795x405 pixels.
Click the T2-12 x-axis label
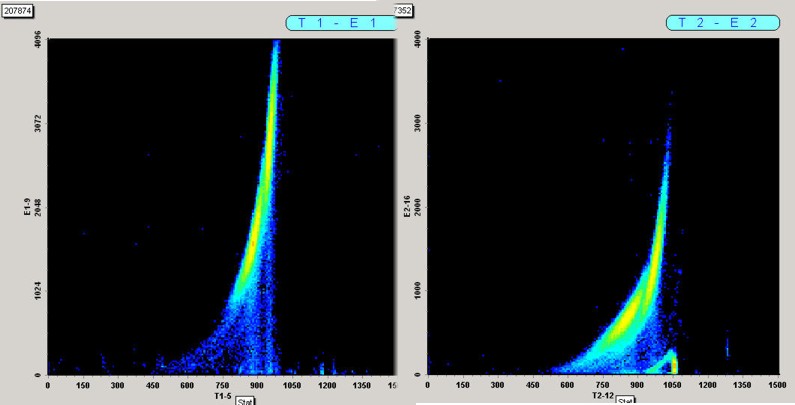tap(603, 395)
